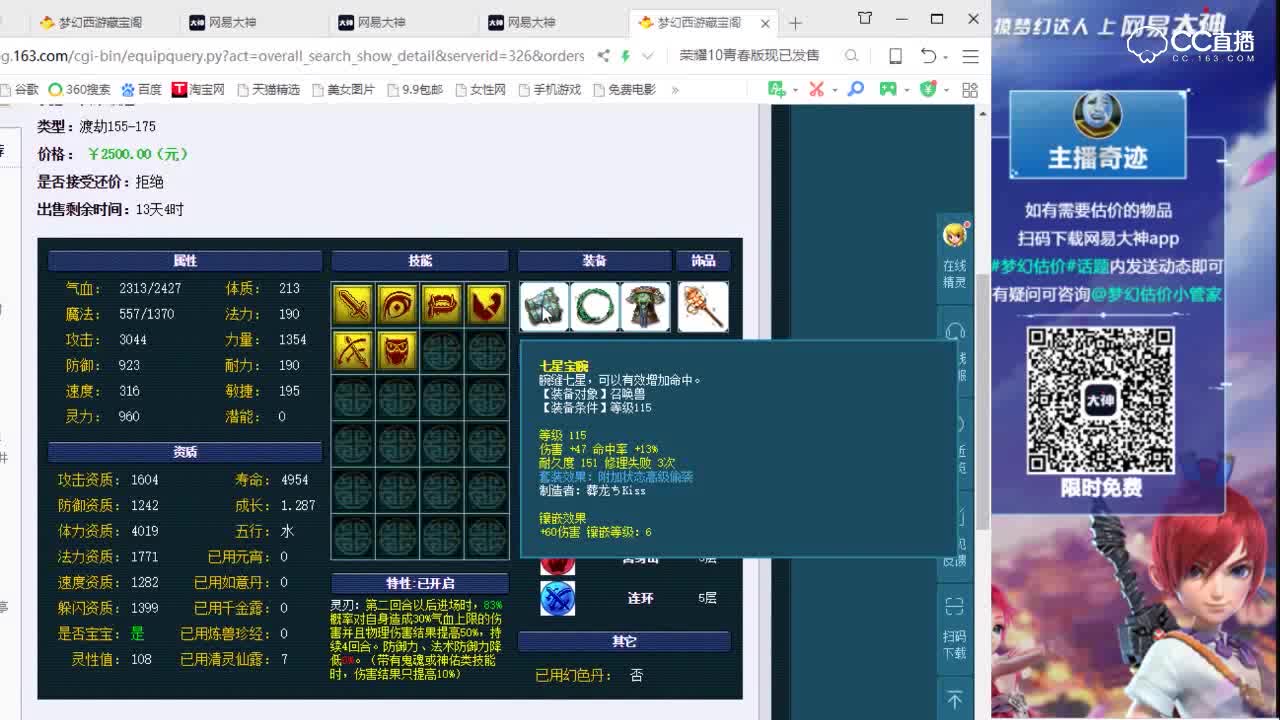The width and height of the screenshot is (1280, 720).
Task: Click the back-to-top arrow icon
Action: point(955,700)
